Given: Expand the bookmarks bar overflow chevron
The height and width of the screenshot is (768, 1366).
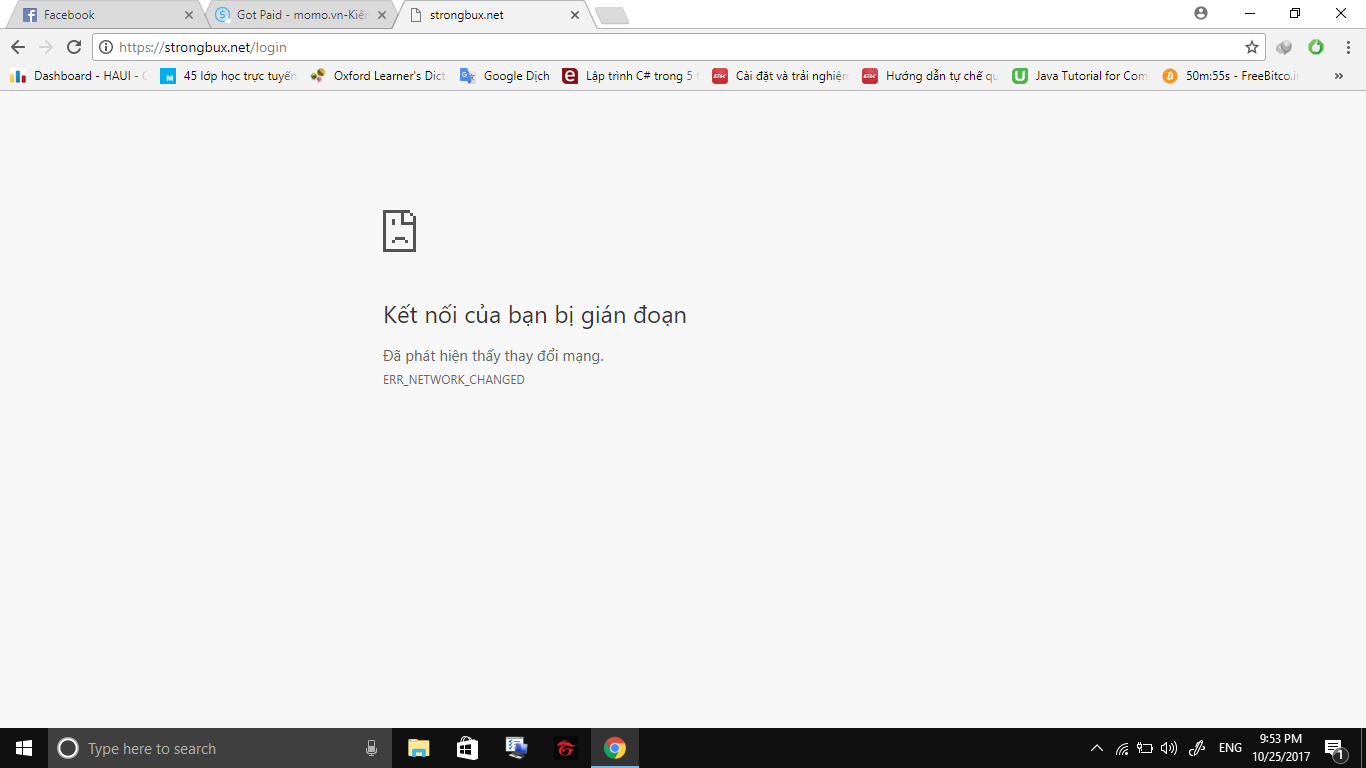Looking at the screenshot, I should click(x=1339, y=76).
